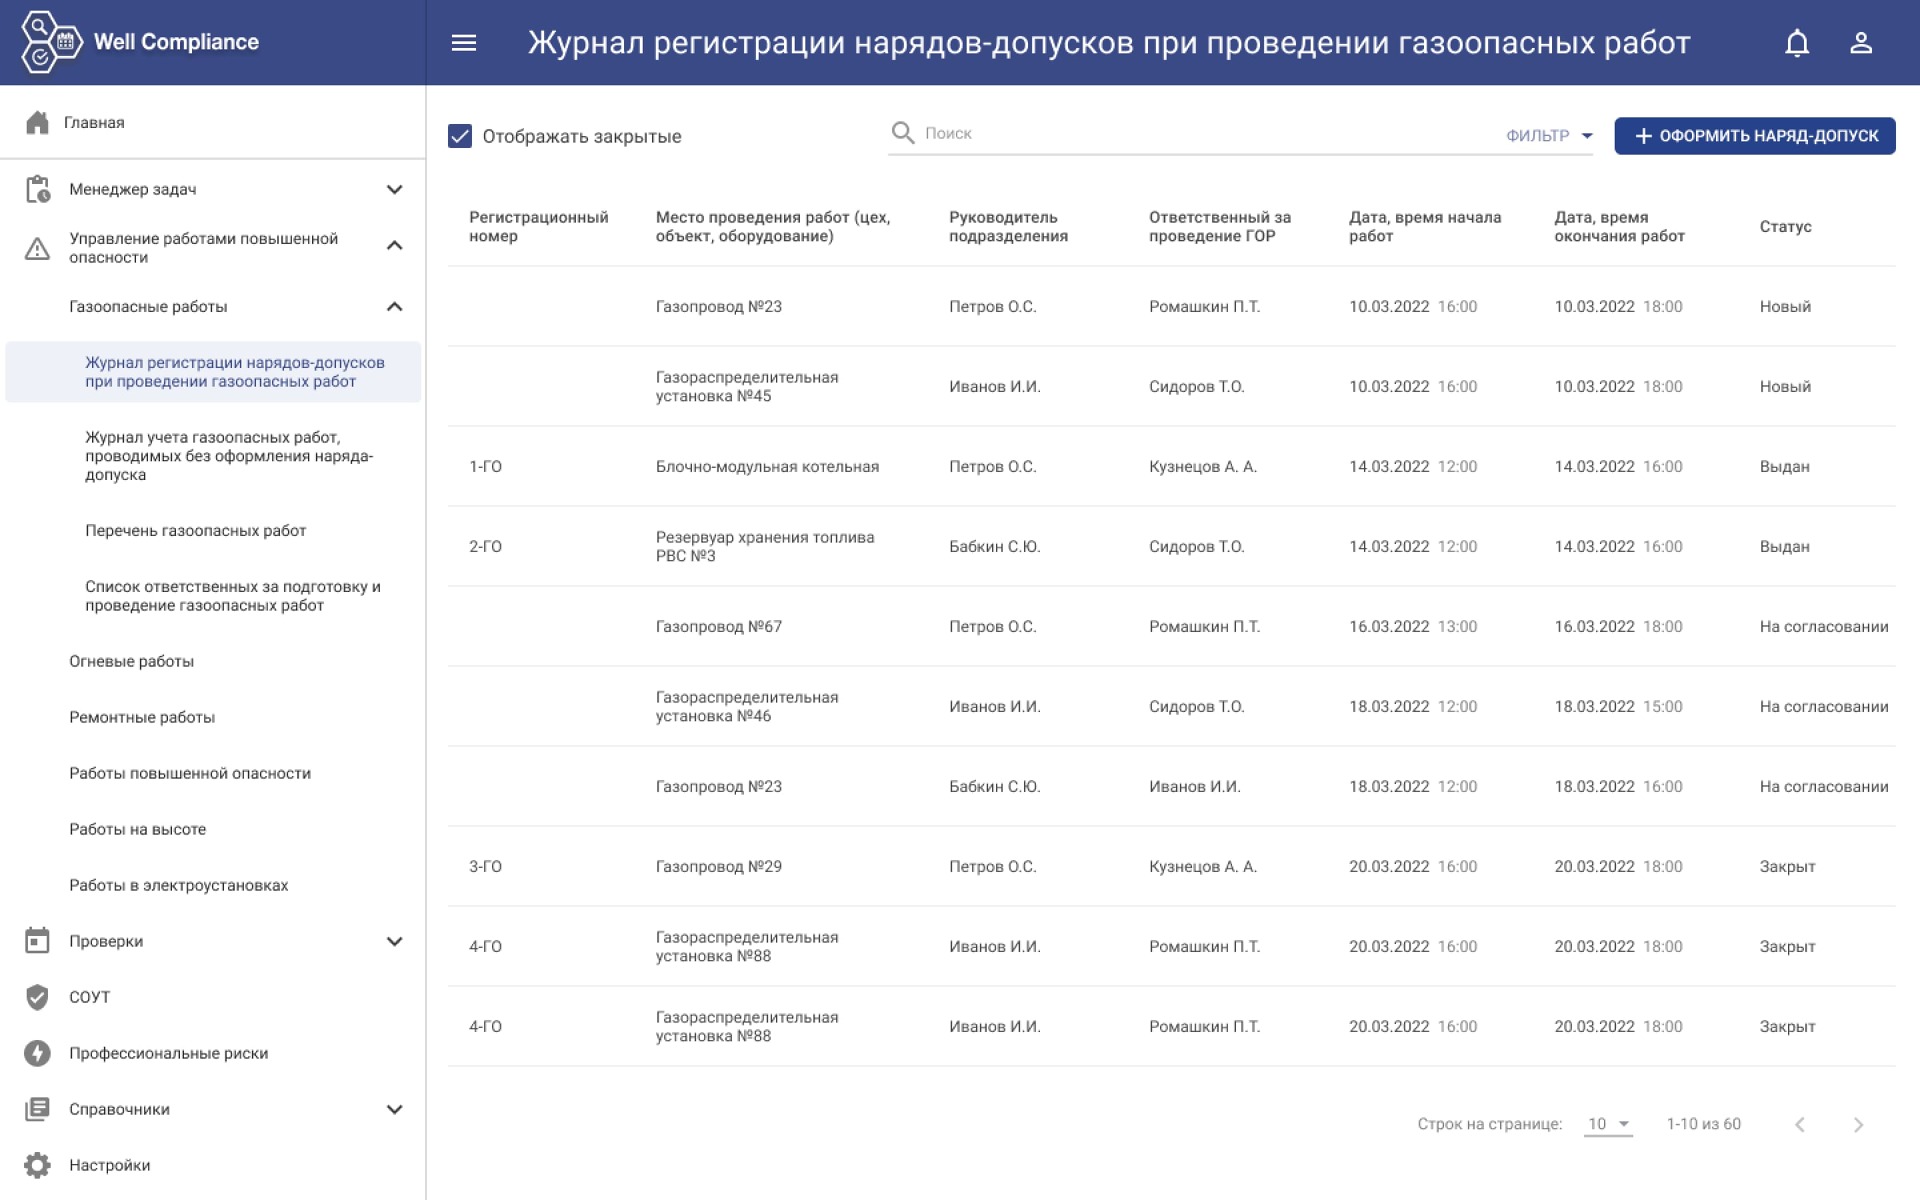Viewport: 1920px width, 1200px height.
Task: Collapse the Газоопасные работы submenu
Action: (x=394, y=307)
